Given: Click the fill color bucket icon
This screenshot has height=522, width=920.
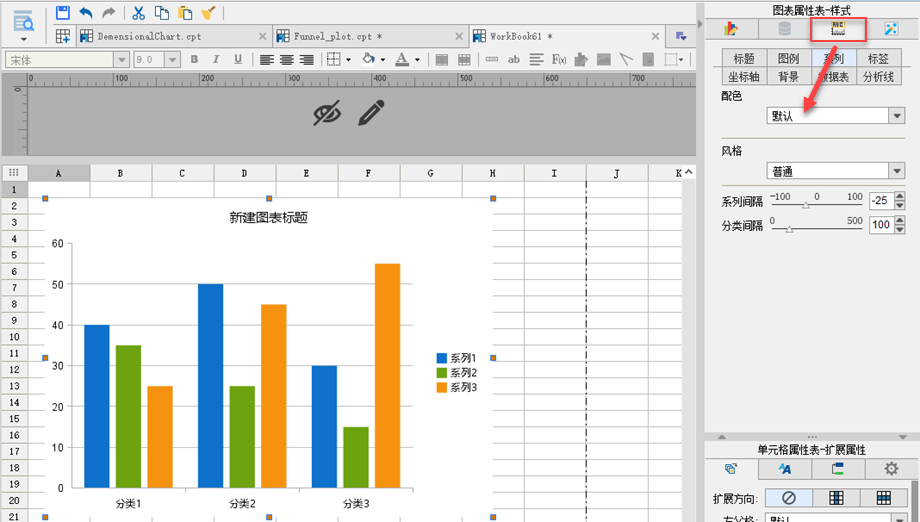Looking at the screenshot, I should click(368, 59).
